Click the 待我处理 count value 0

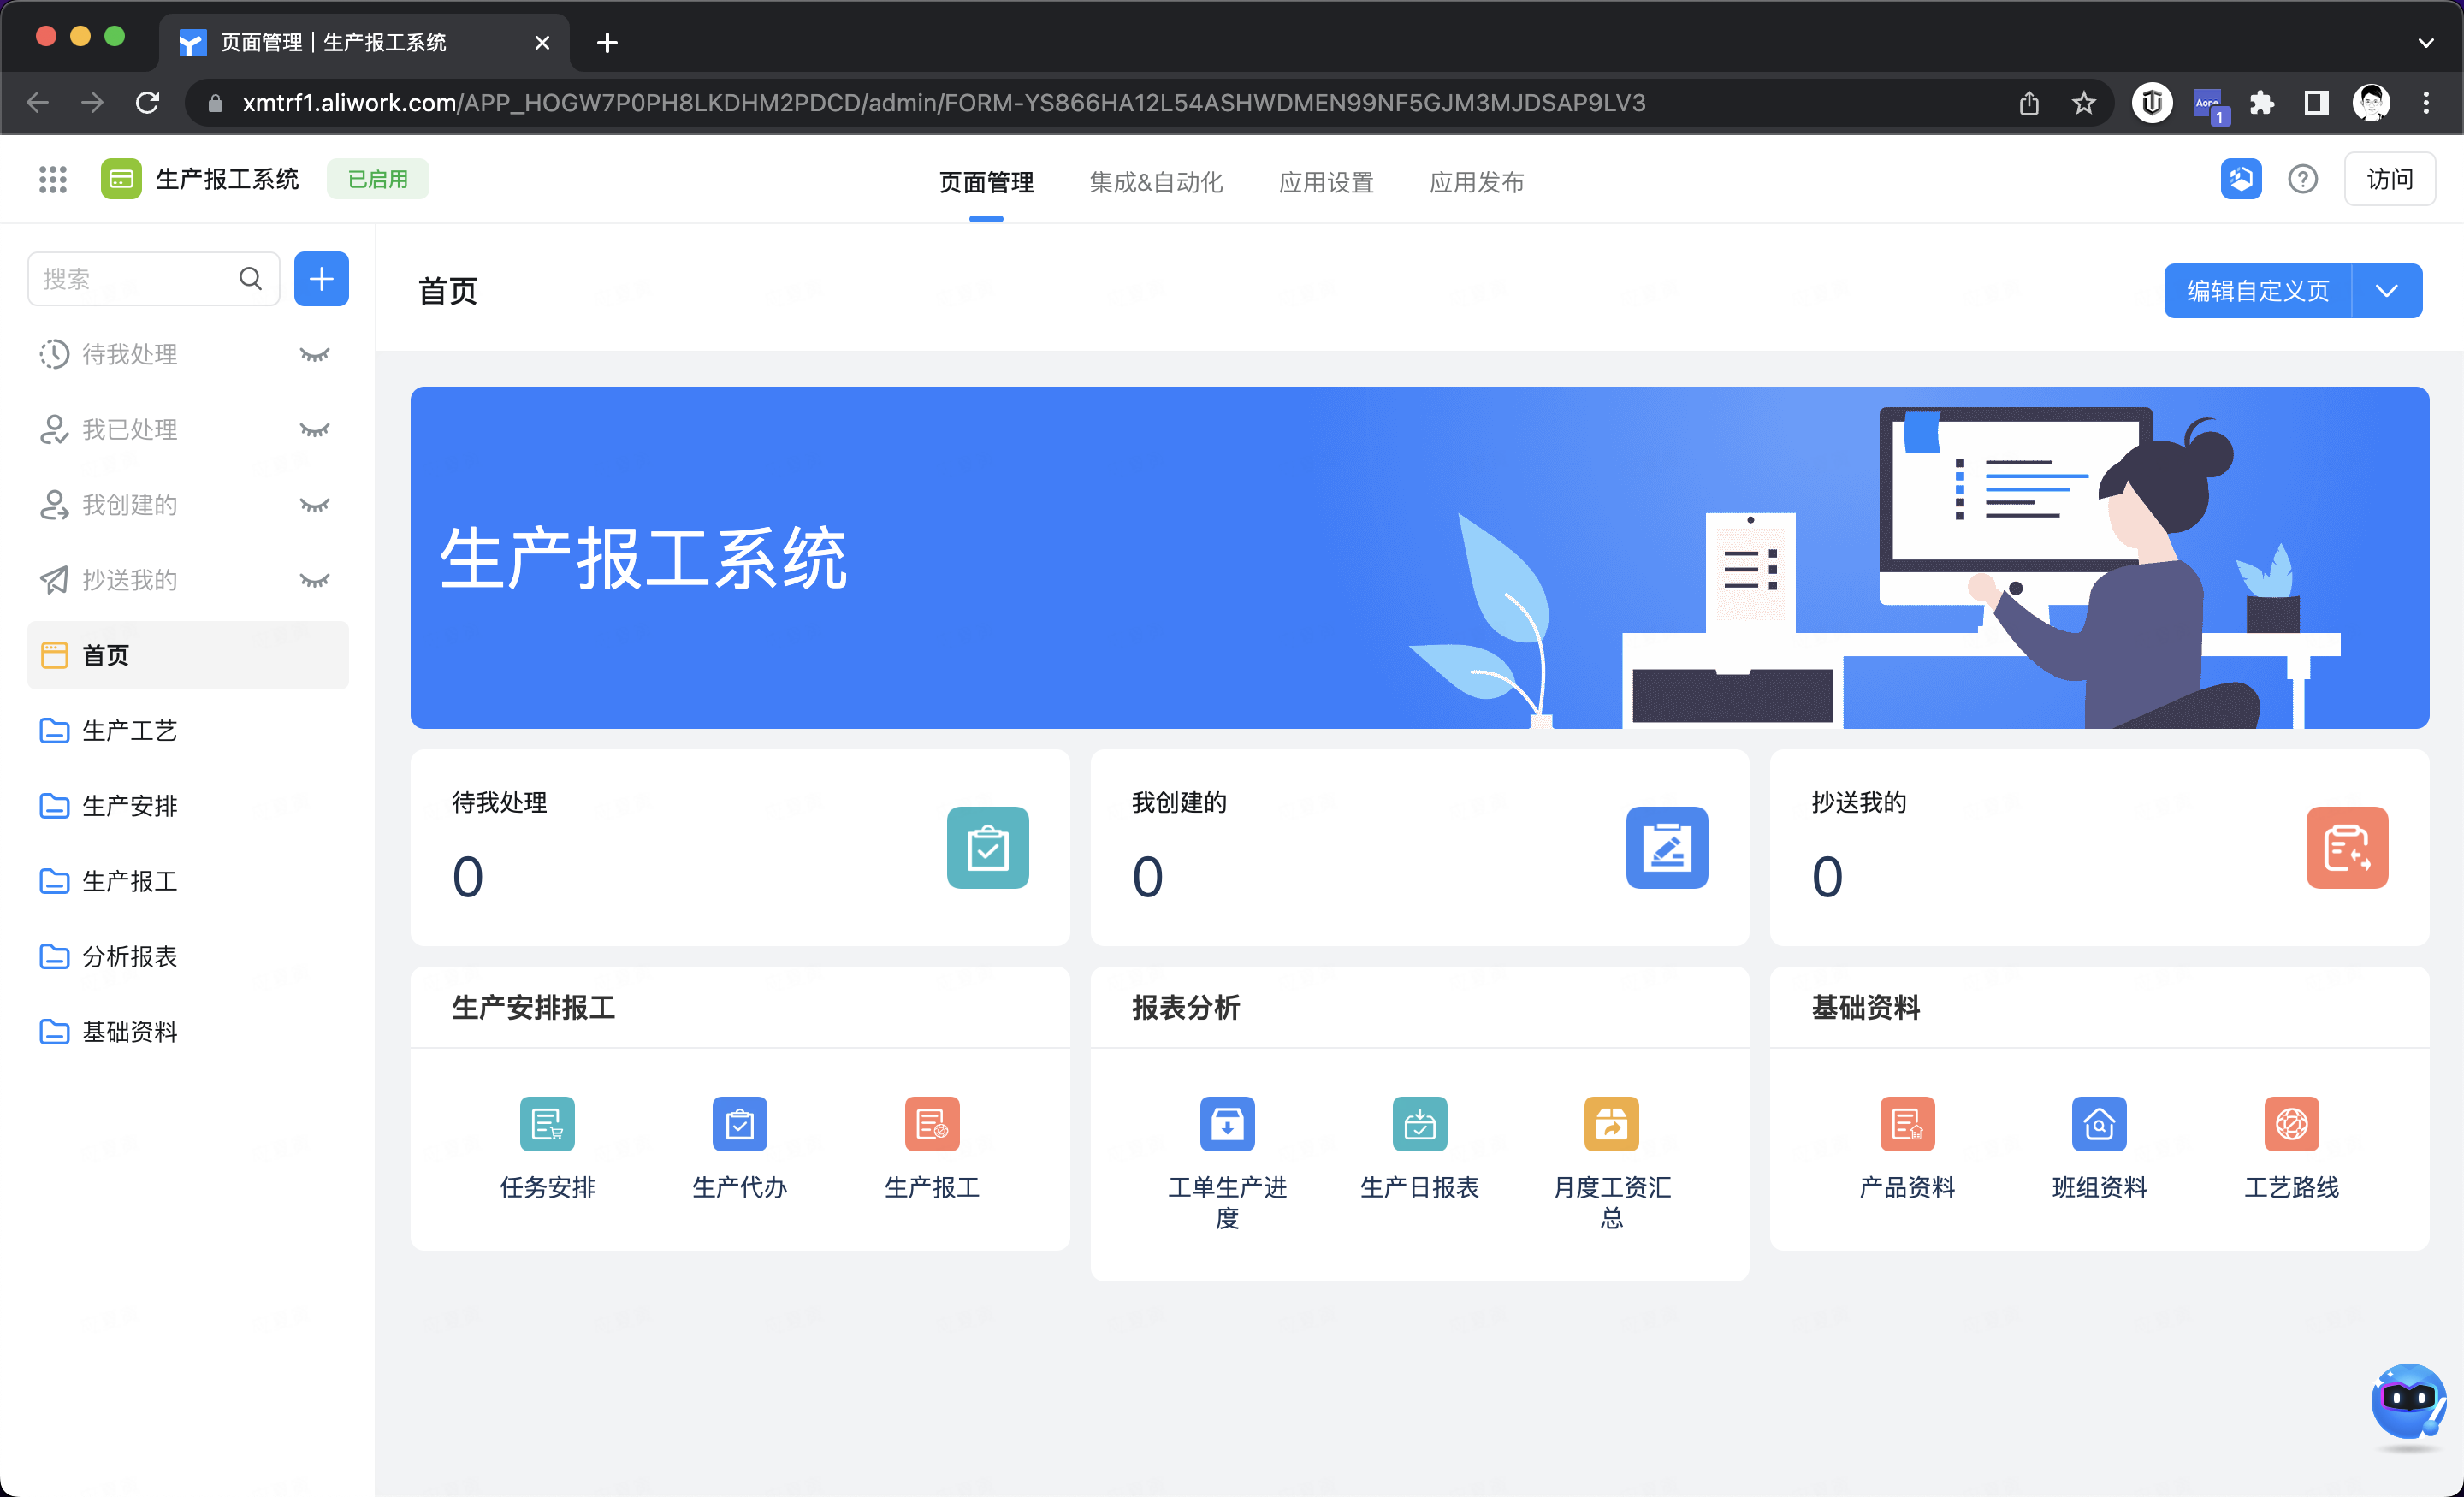pyautogui.click(x=468, y=877)
